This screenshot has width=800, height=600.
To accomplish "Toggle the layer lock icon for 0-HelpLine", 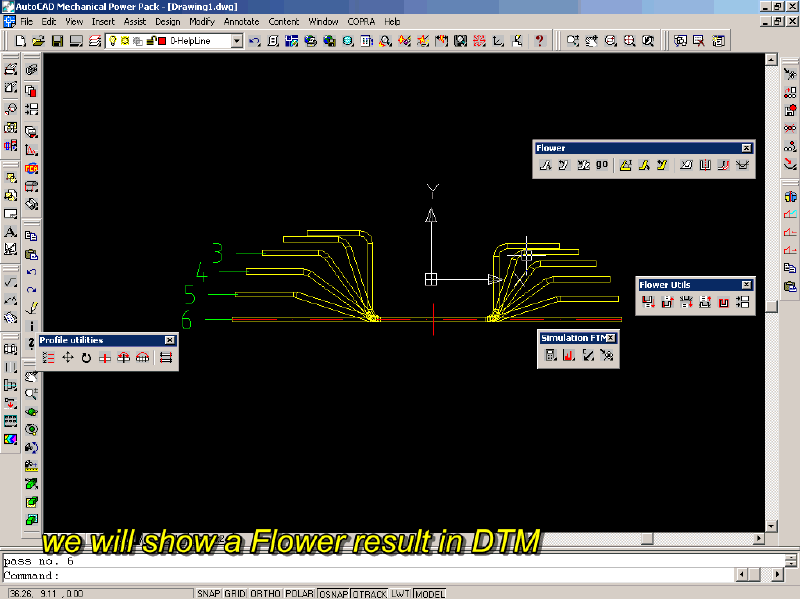I will point(151,41).
